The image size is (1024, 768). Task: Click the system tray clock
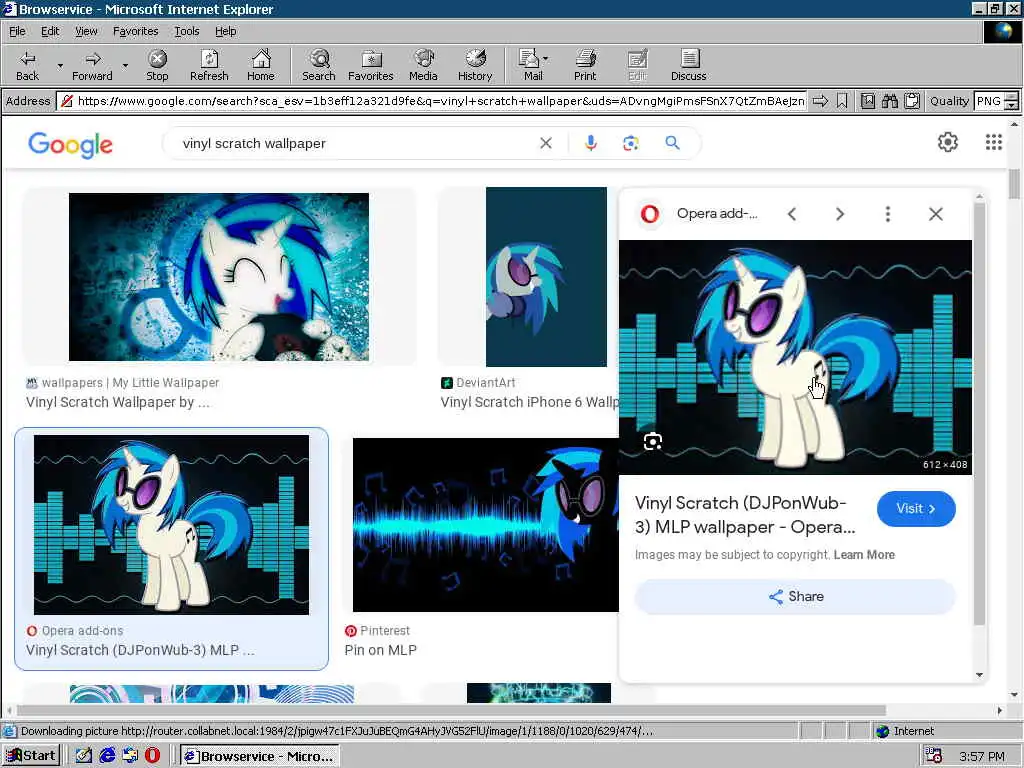click(x=982, y=757)
